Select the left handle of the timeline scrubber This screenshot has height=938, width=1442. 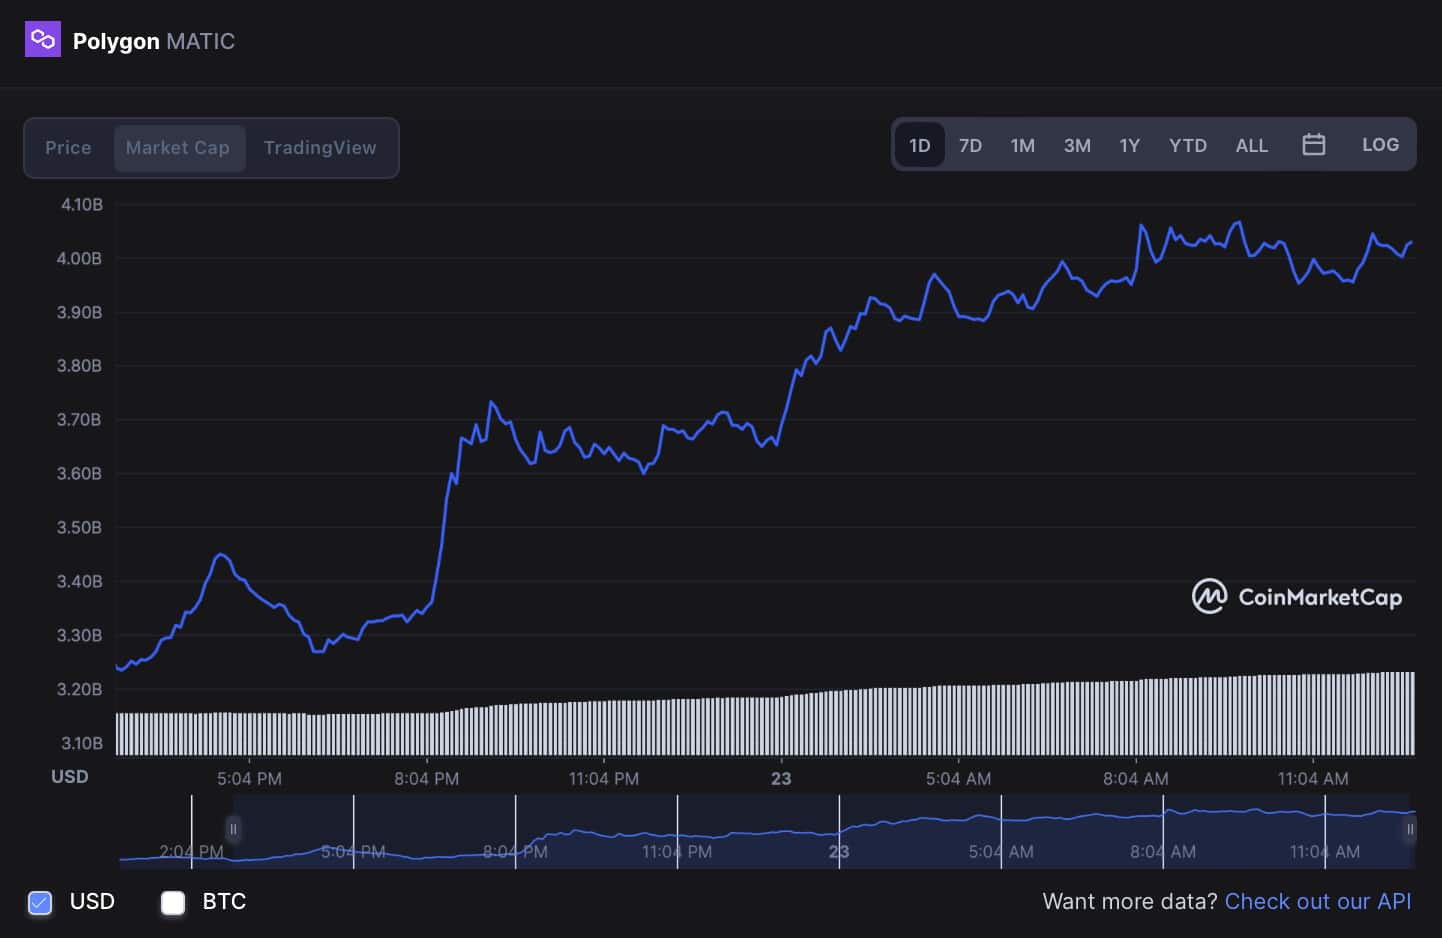click(232, 830)
